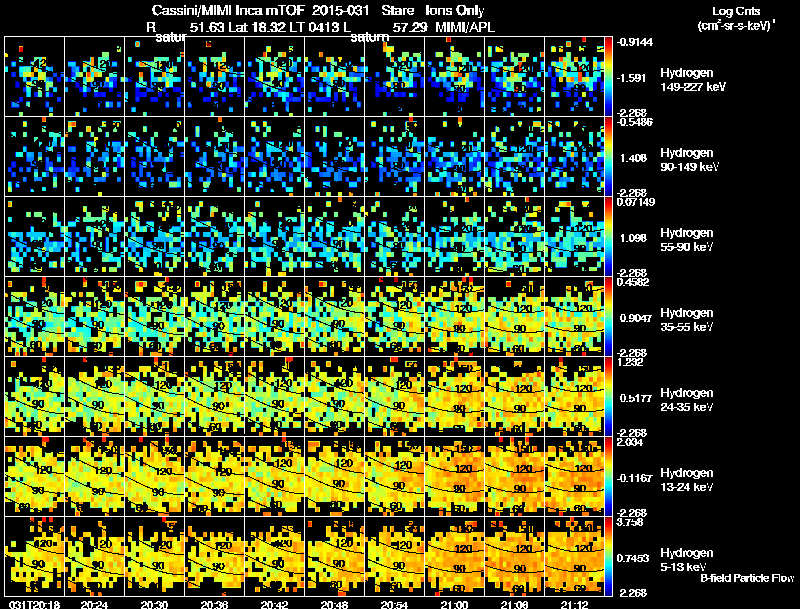Click the '-0.5486' colorbar value
800x609 pixels.
(635, 122)
